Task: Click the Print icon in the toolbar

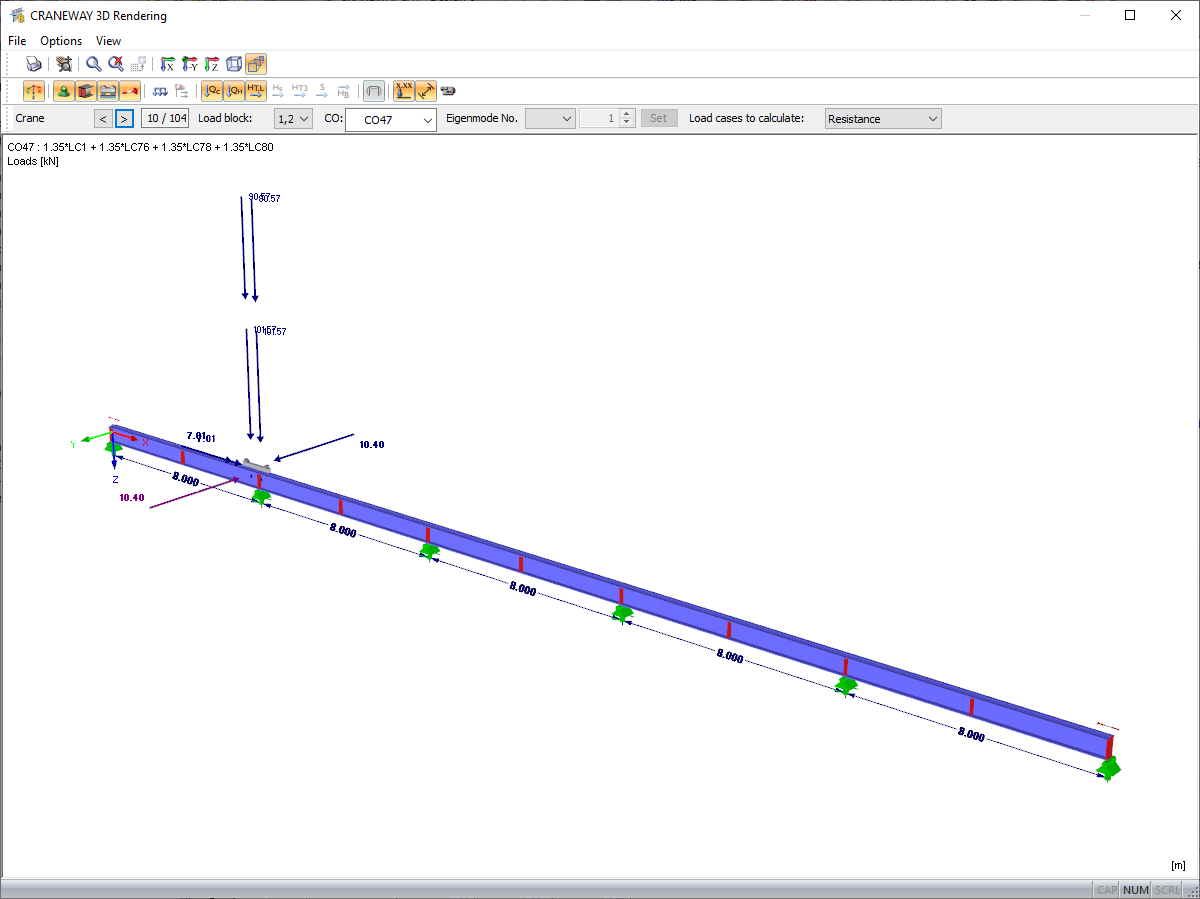Action: (34, 64)
